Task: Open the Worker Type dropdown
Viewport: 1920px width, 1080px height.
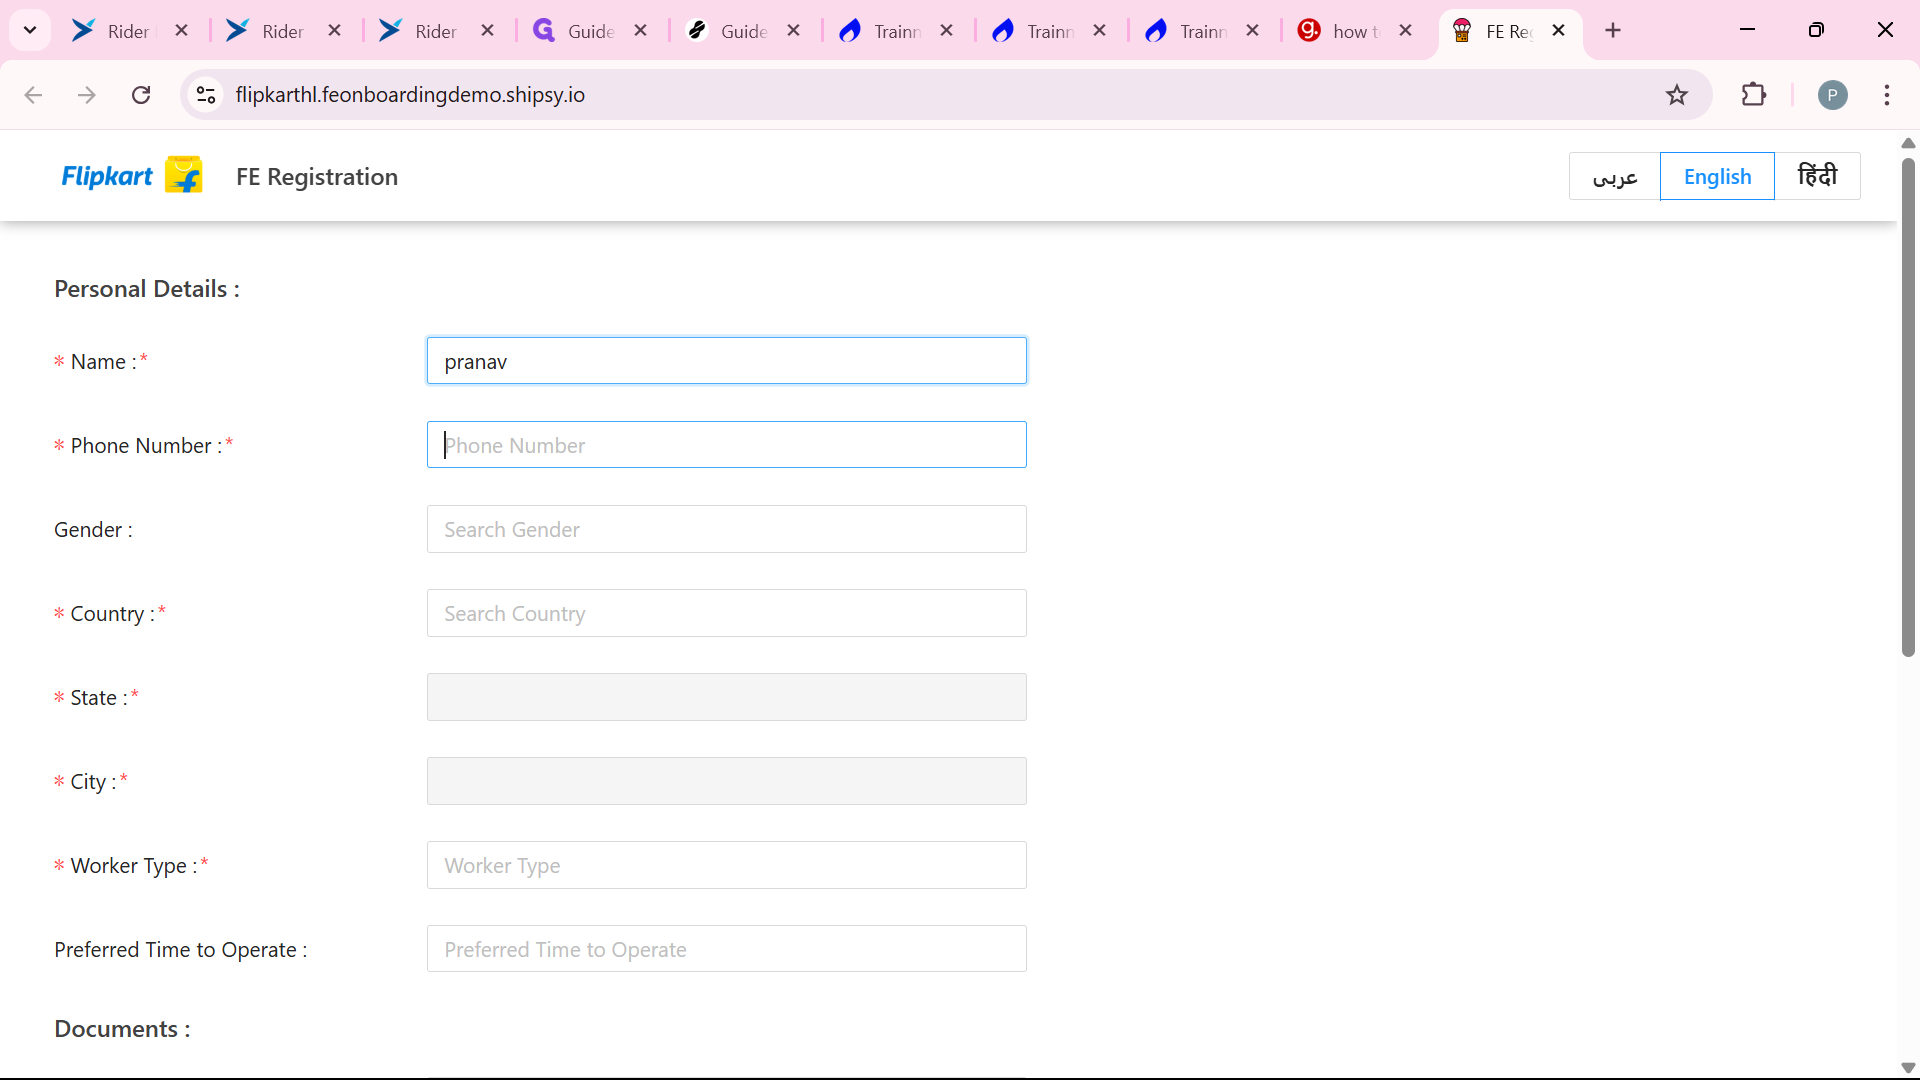Action: [727, 865]
